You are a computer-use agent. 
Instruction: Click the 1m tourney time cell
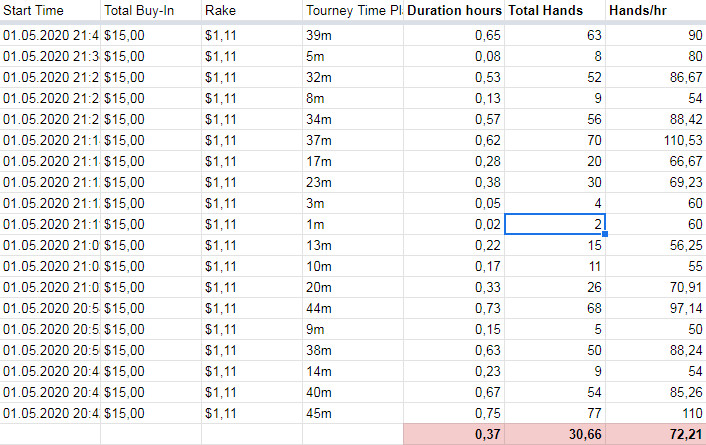coord(354,224)
